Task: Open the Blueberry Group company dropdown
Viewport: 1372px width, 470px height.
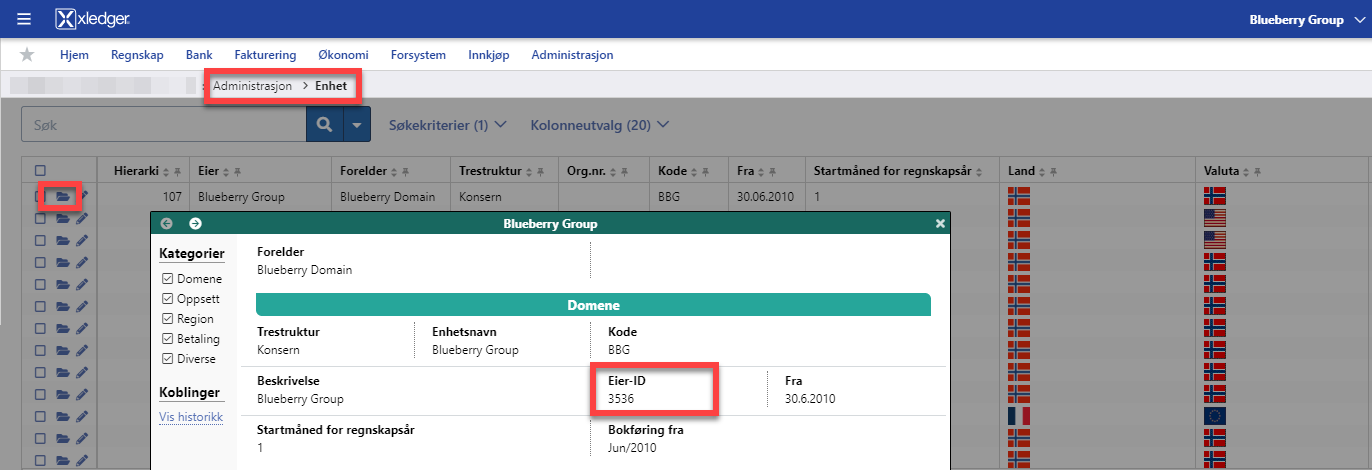Action: click(x=1304, y=19)
